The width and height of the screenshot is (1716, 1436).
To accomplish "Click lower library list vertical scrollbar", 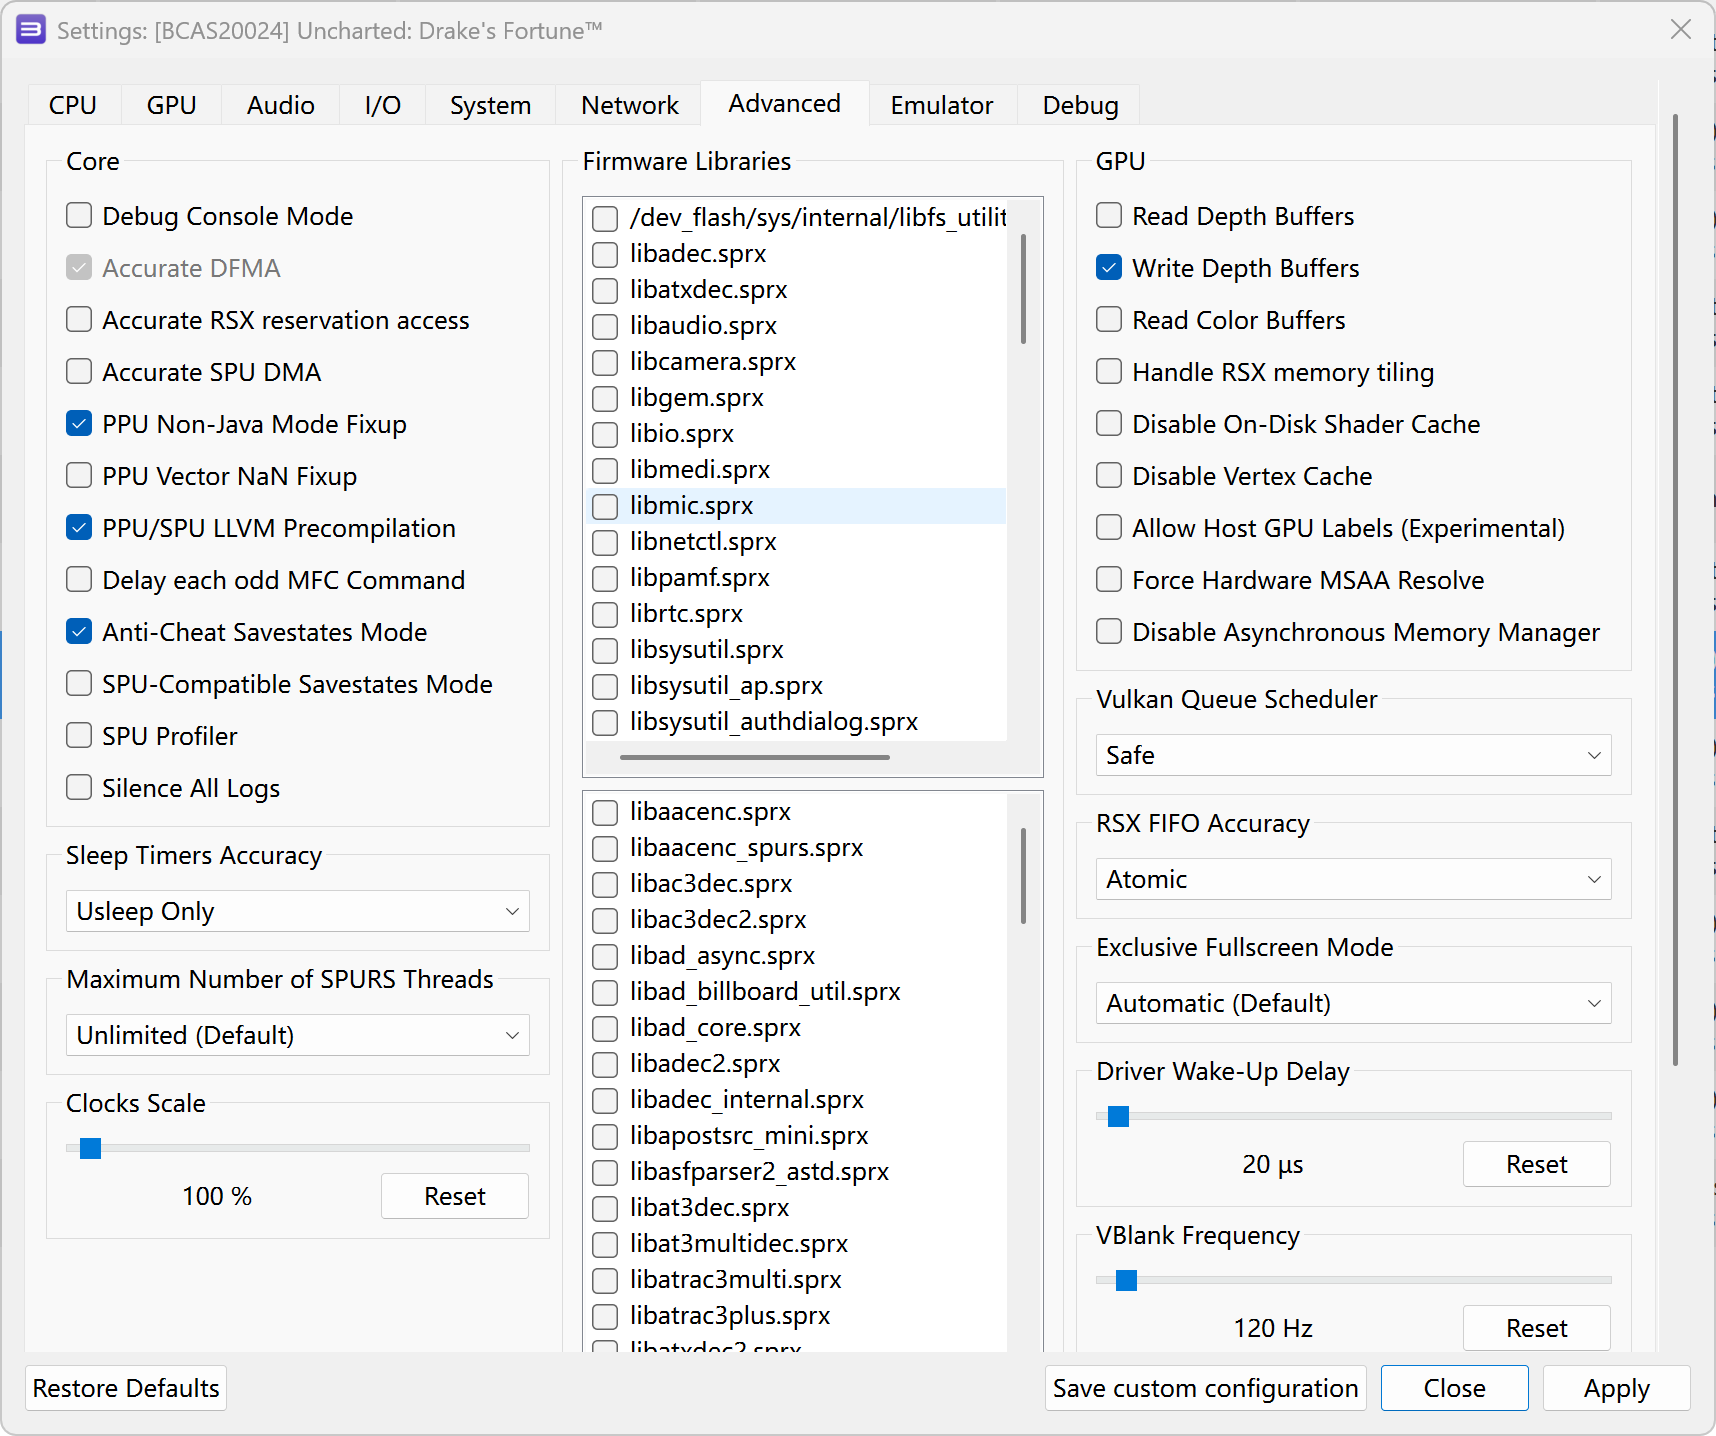I will [1023, 876].
